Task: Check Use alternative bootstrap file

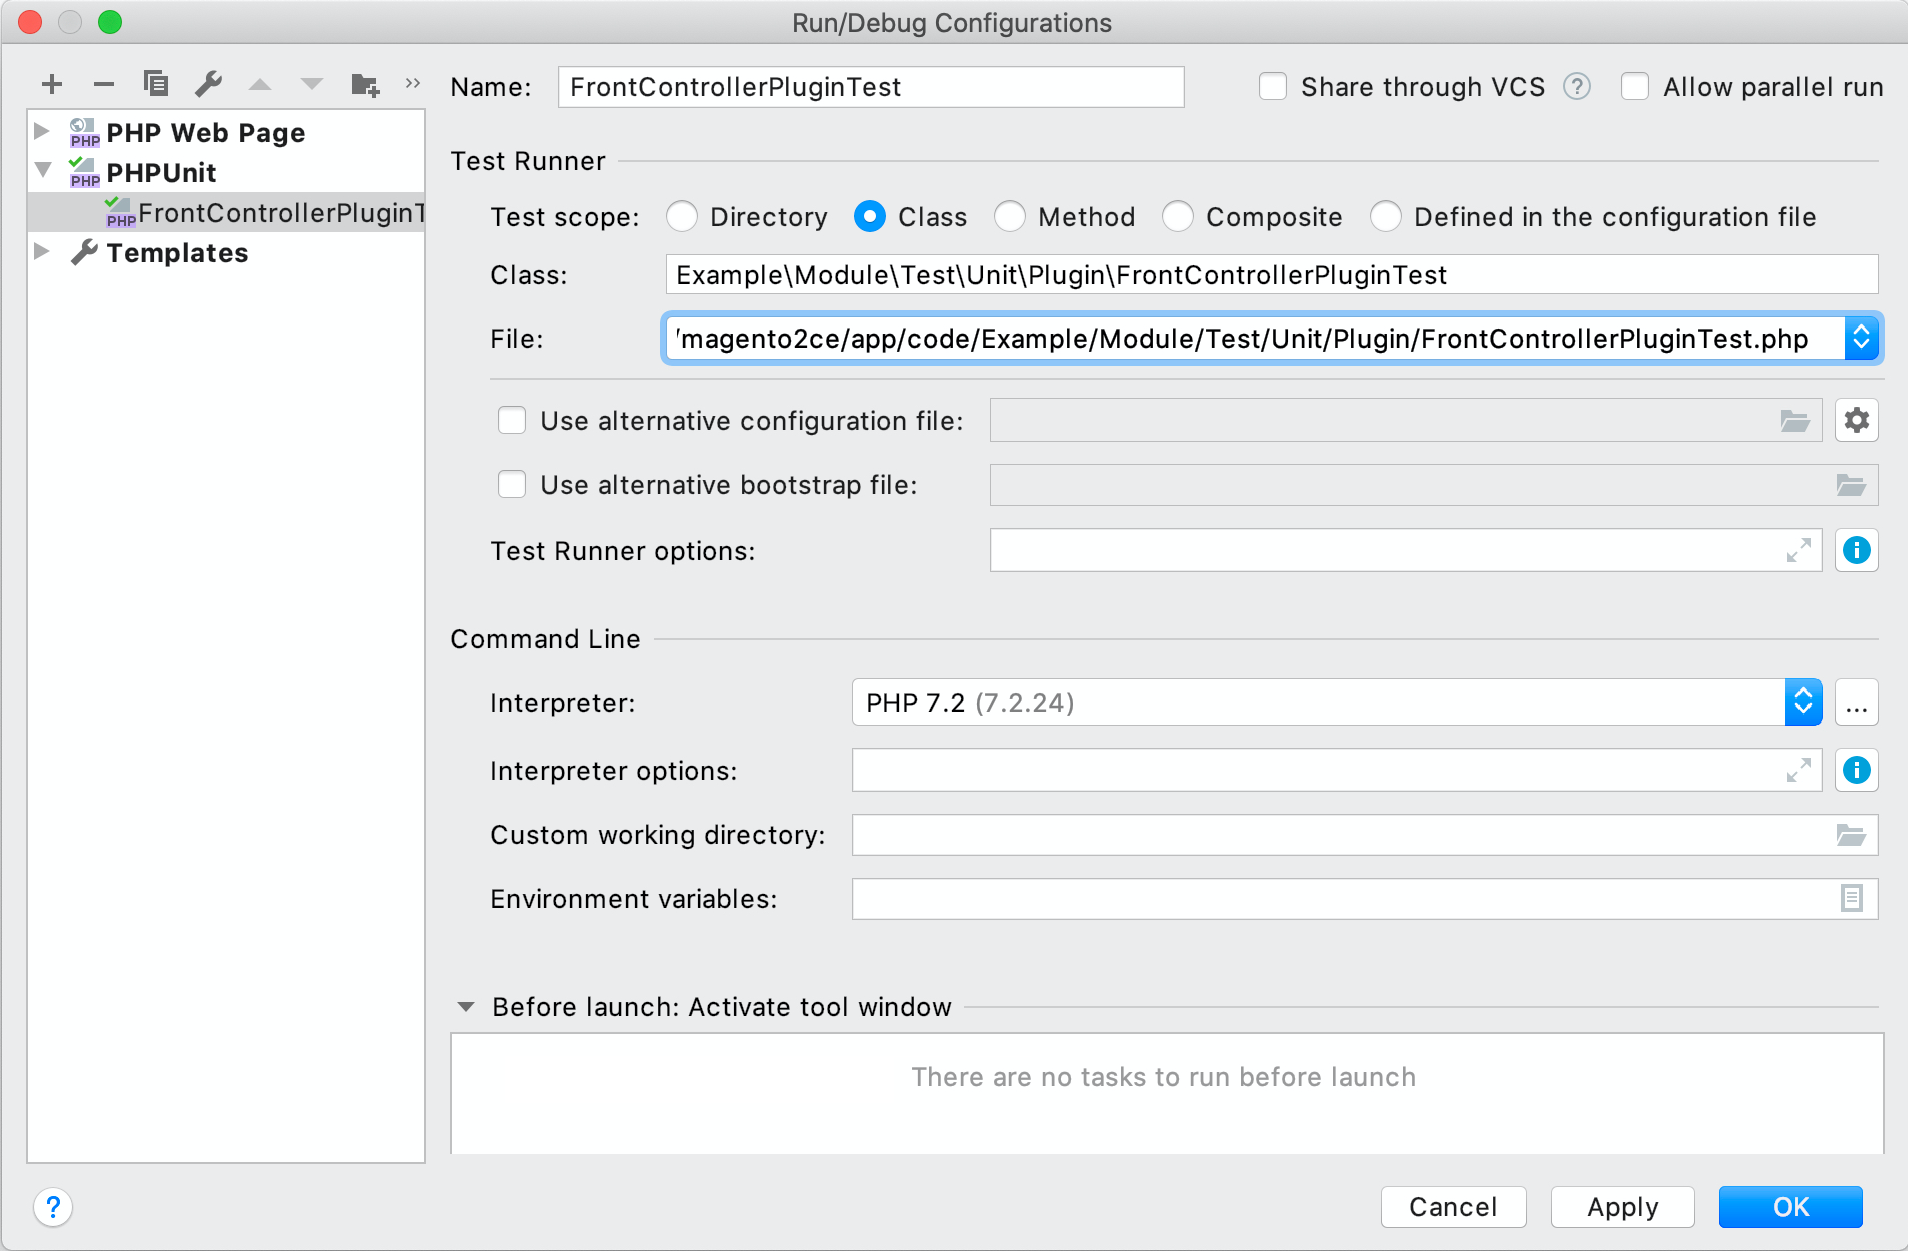Action: 512,485
